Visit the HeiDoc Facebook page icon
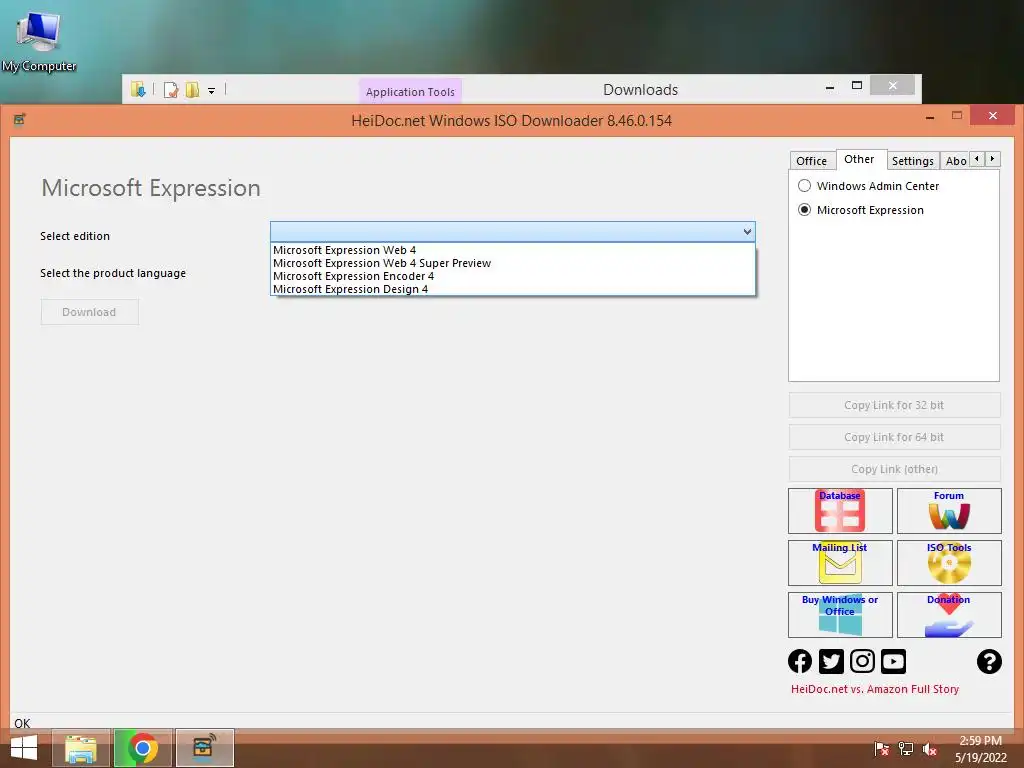This screenshot has height=768, width=1024. [800, 661]
